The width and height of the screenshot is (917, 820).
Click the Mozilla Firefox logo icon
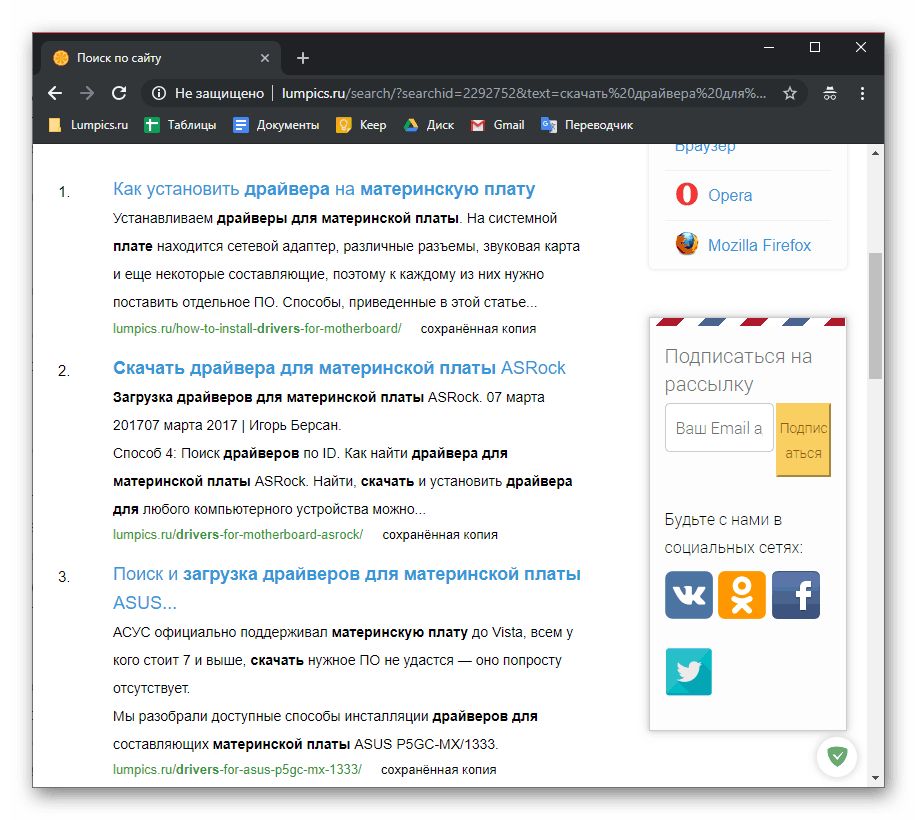pos(687,244)
